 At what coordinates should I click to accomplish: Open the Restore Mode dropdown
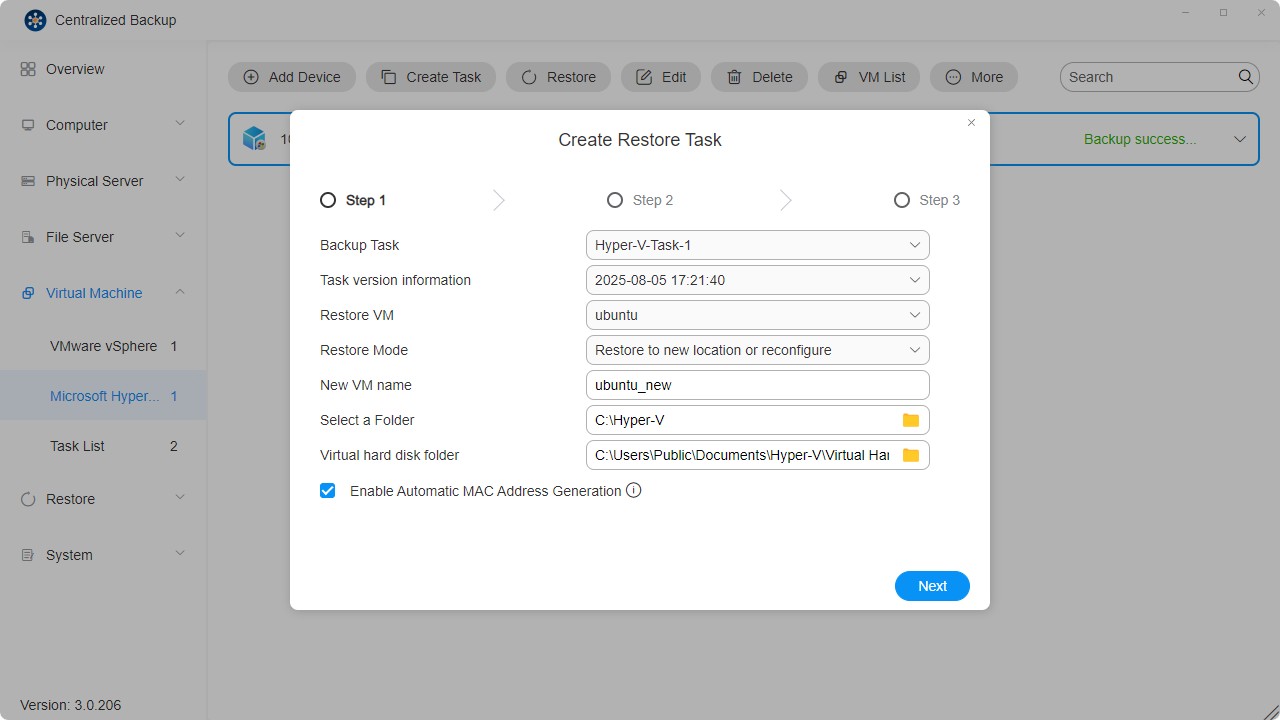[x=757, y=350]
